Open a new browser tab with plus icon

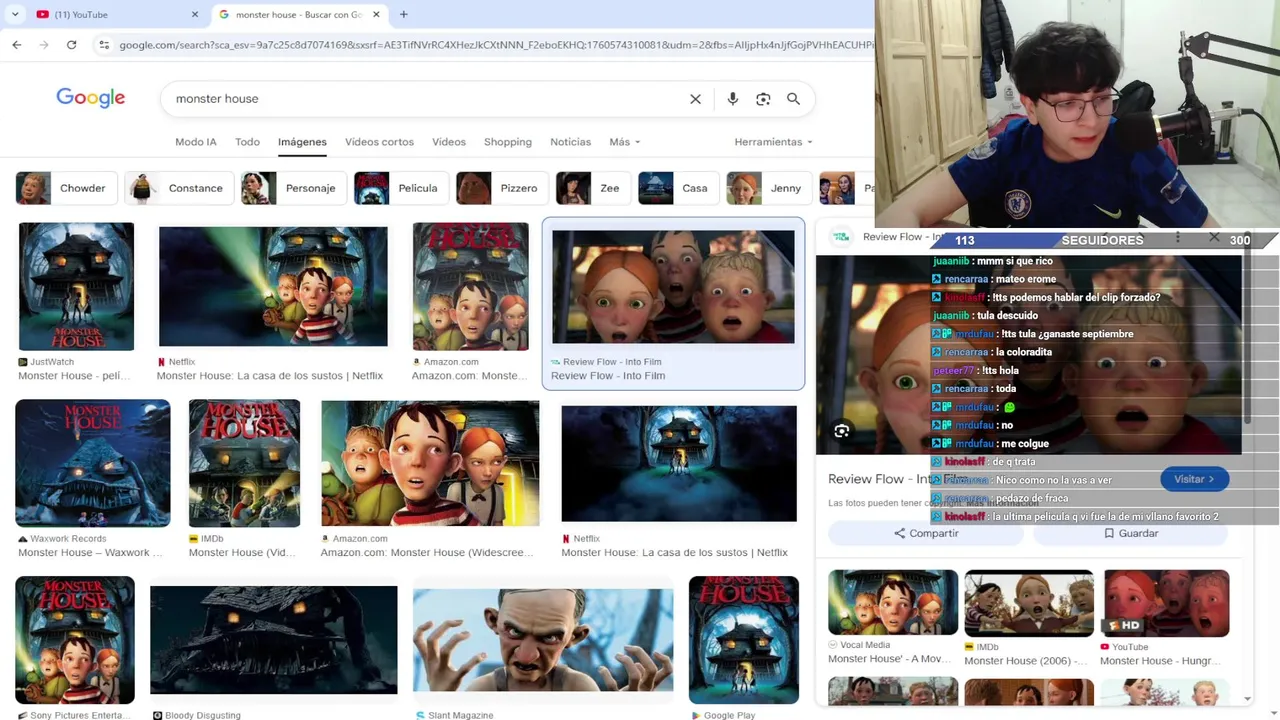click(403, 14)
